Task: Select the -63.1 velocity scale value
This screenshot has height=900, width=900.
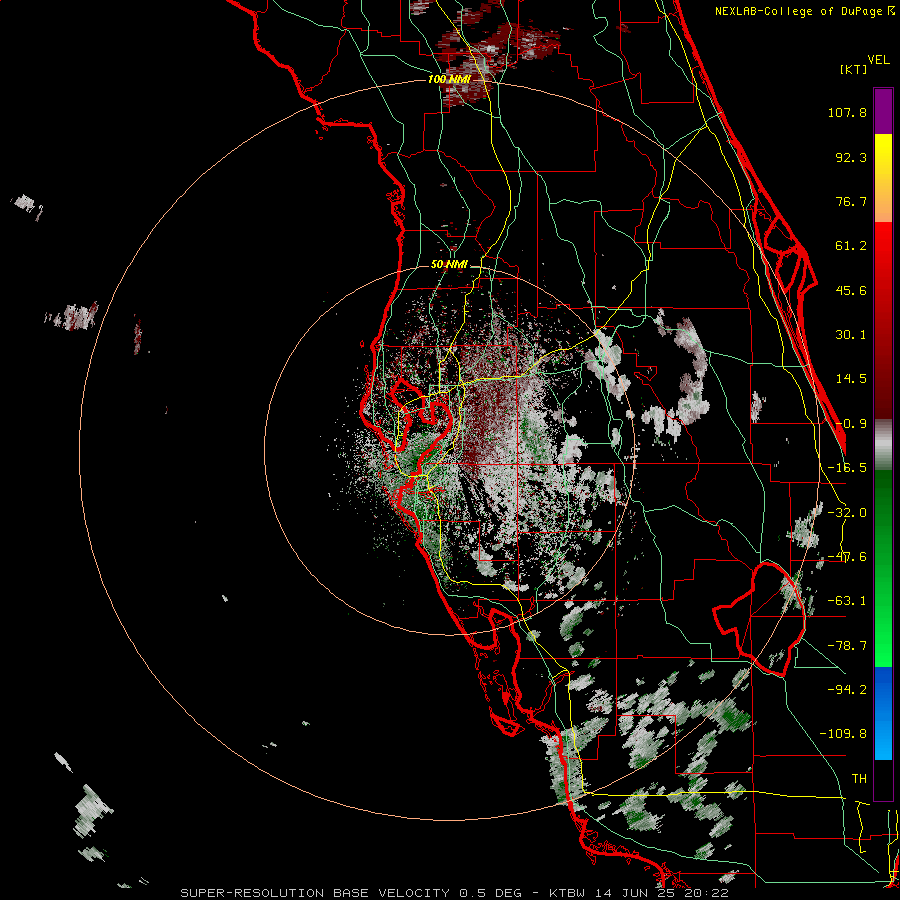Action: (x=847, y=601)
